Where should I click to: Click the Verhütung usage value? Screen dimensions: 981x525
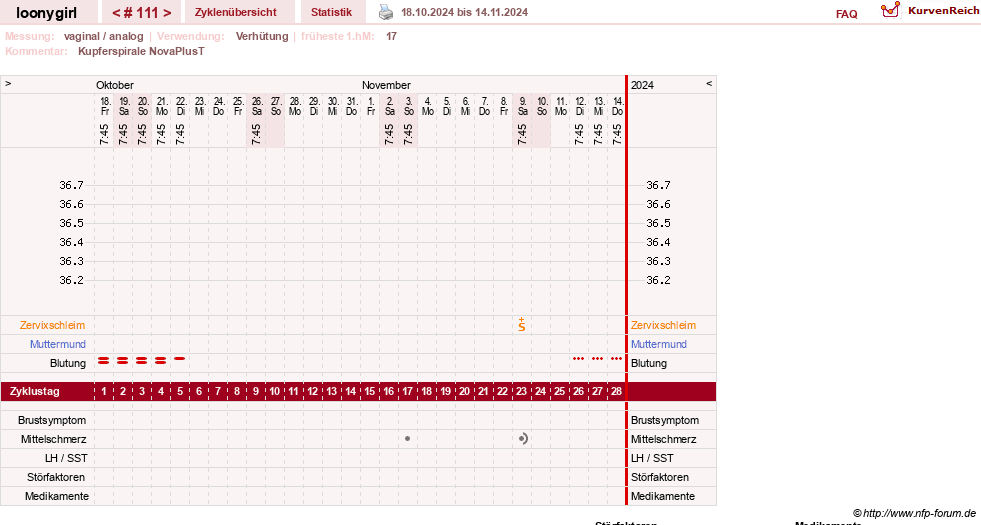pyautogui.click(x=262, y=36)
